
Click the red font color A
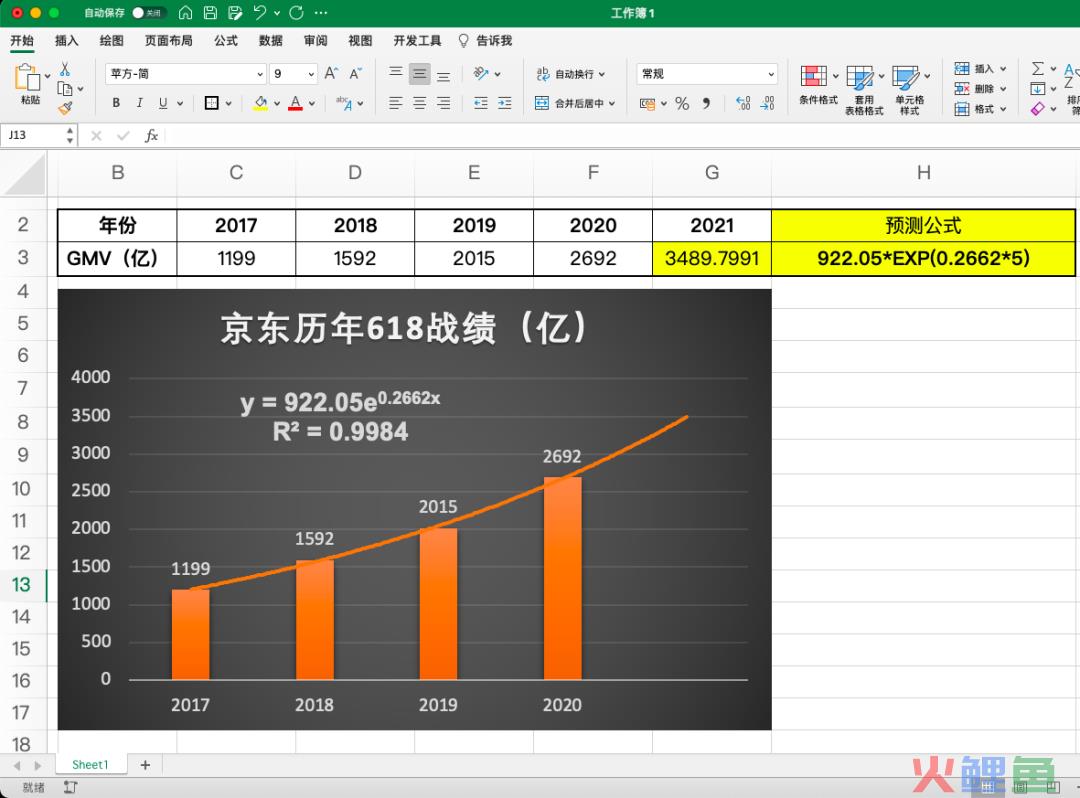(295, 103)
